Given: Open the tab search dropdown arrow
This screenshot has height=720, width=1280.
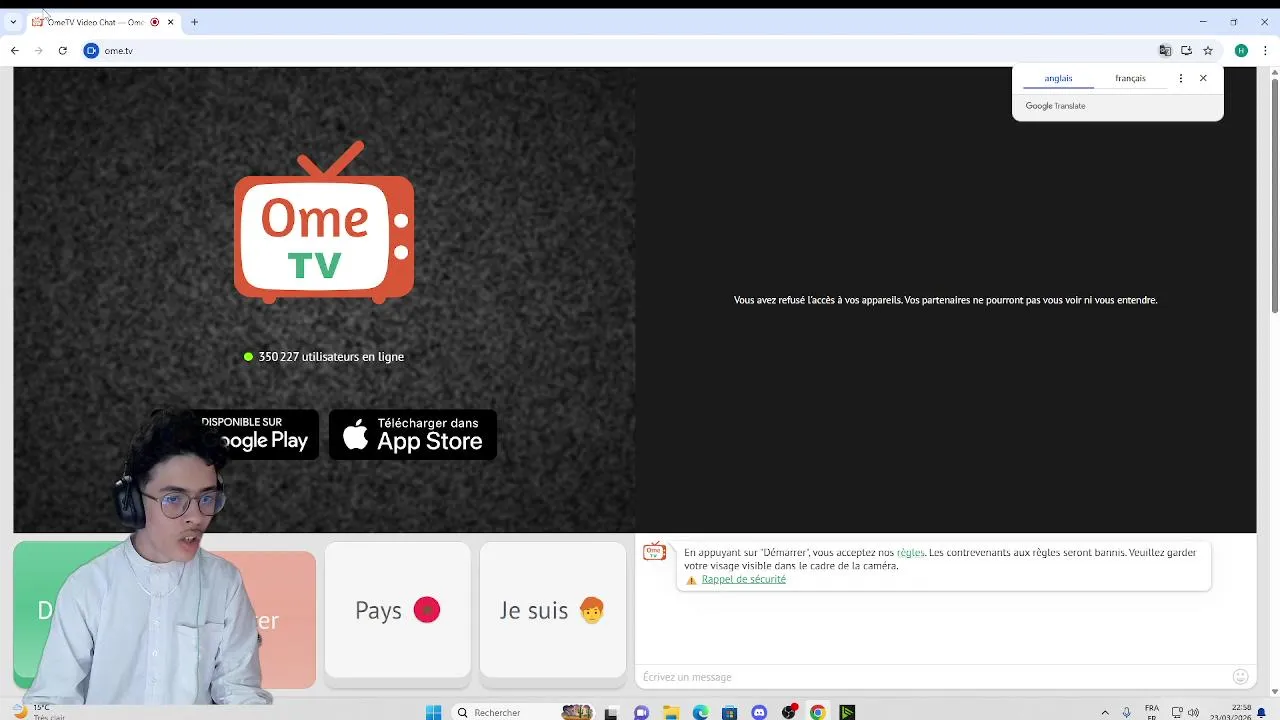Looking at the screenshot, I should (13, 22).
